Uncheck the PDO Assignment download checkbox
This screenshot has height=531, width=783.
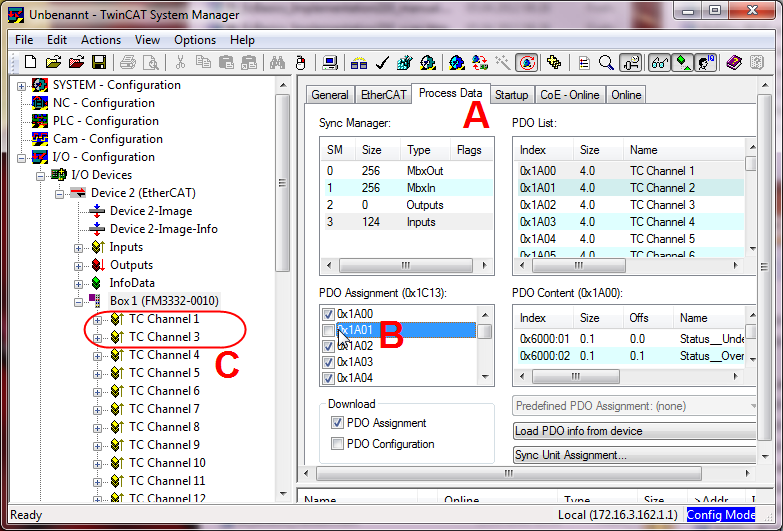click(337, 423)
